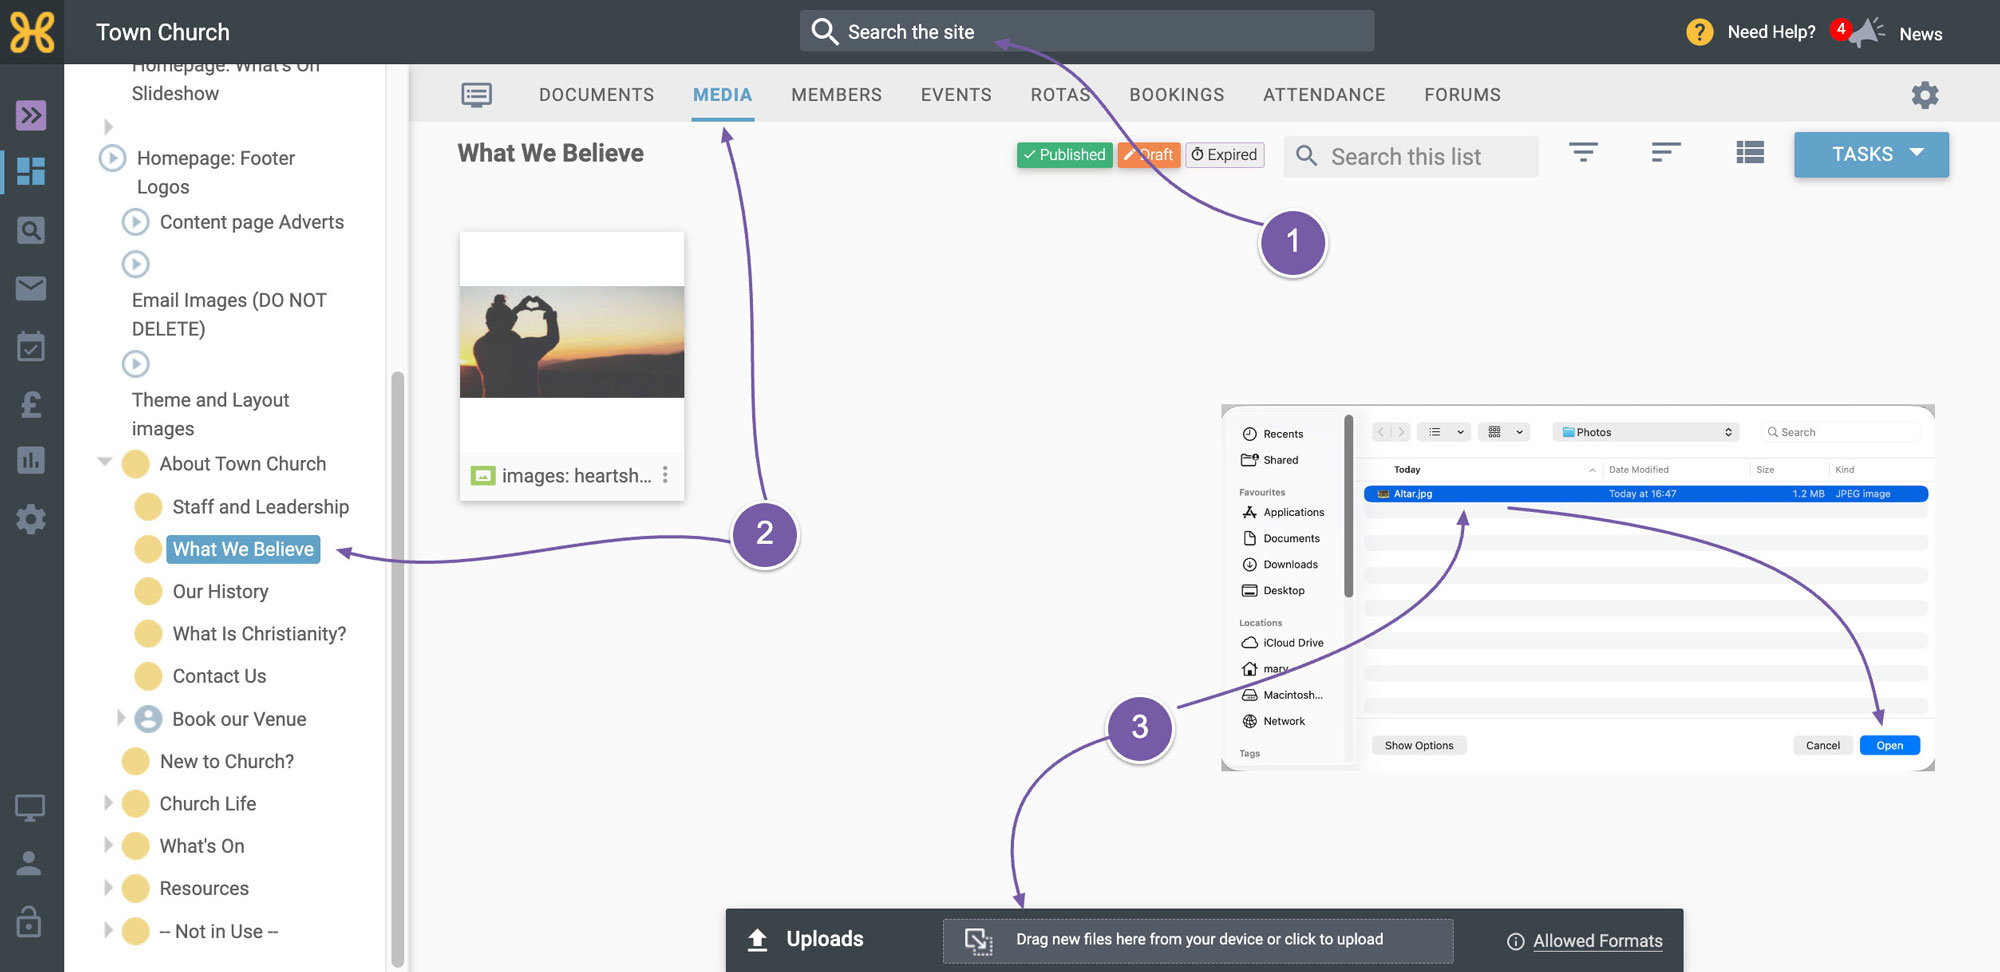Screen dimensions: 2000x972
Task: Select Staff and Leadership tree item
Action: pos(260,507)
